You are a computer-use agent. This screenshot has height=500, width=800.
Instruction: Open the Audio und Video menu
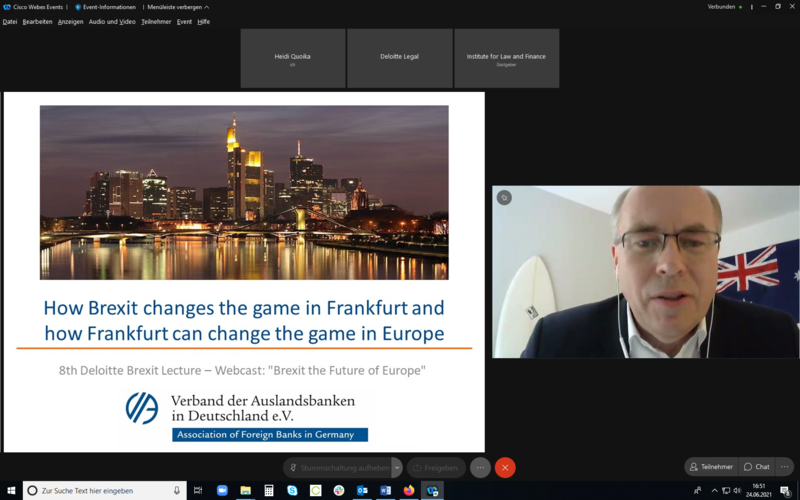coord(112,22)
